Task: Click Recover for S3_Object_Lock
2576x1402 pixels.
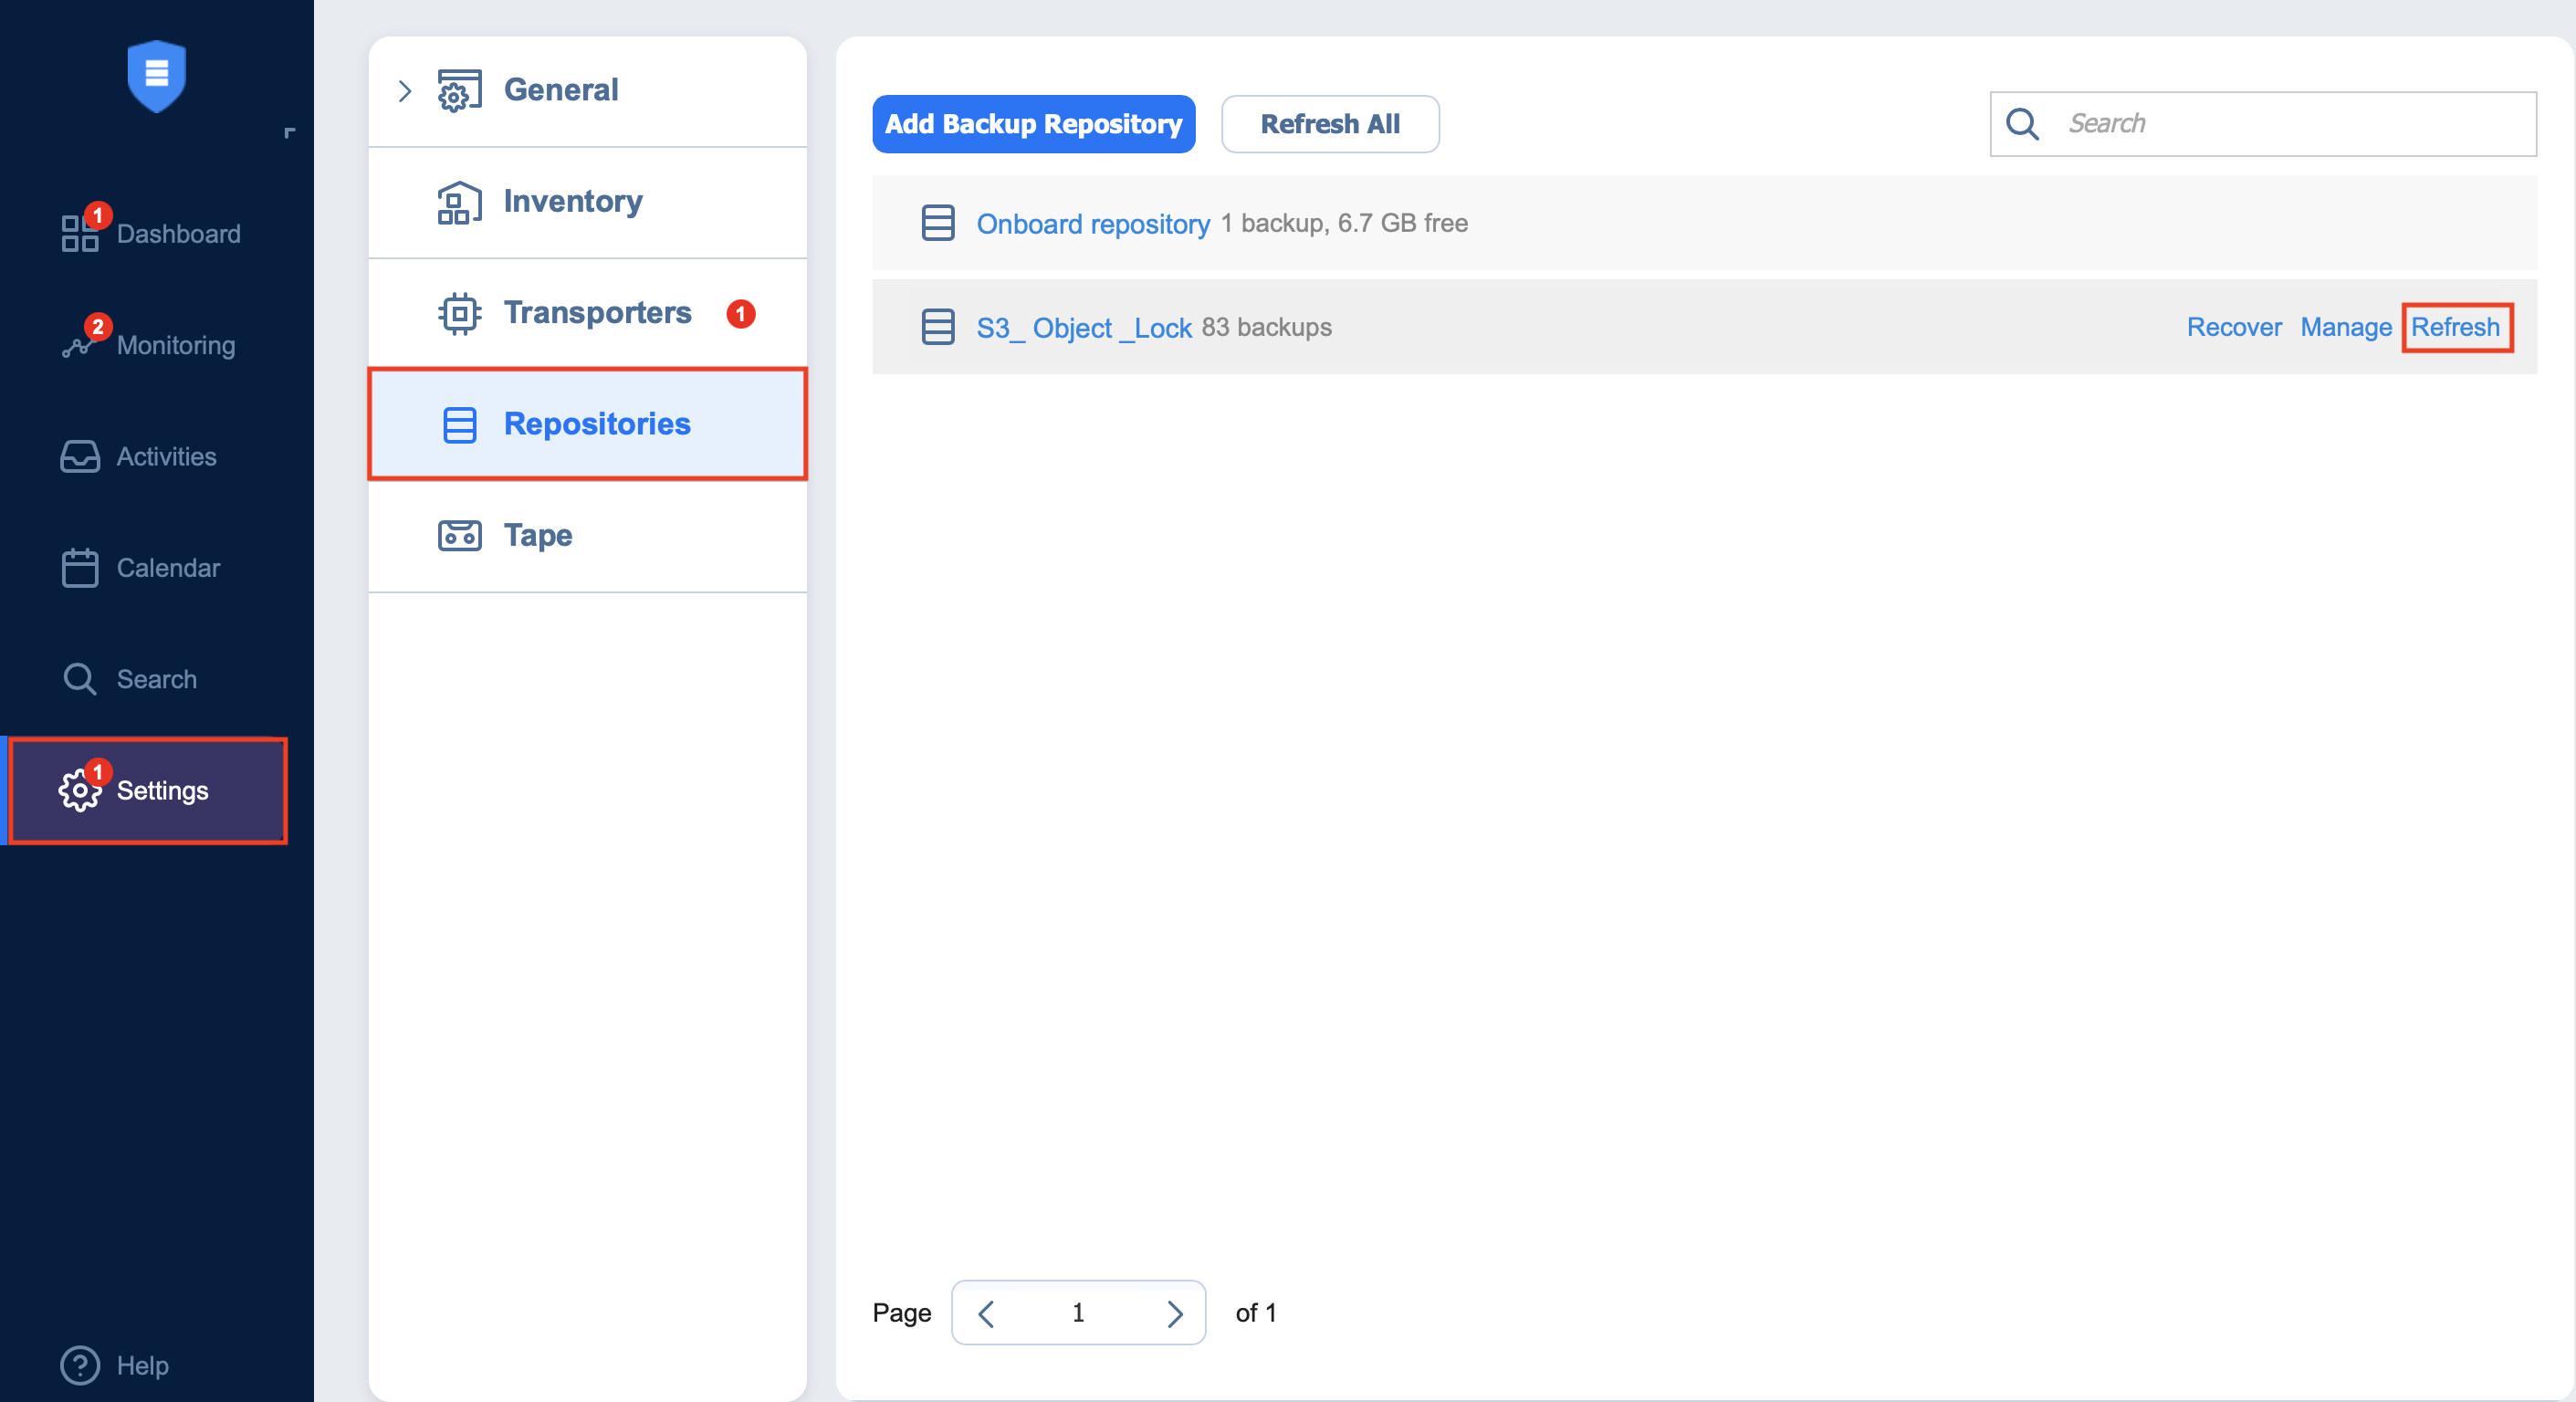Action: [x=2234, y=327]
